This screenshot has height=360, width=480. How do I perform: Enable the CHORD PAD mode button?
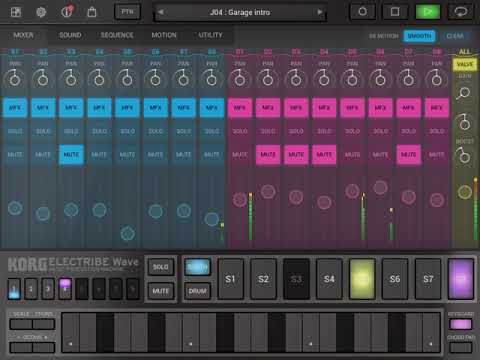point(461,348)
